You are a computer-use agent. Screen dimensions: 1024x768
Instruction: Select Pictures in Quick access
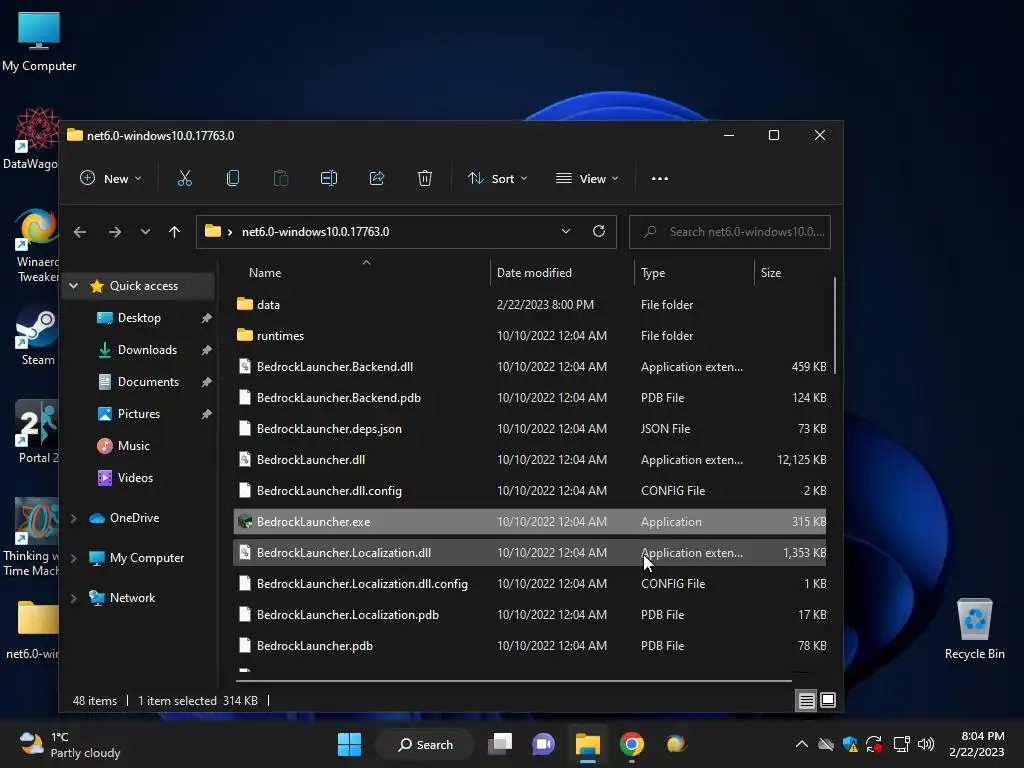[138, 414]
